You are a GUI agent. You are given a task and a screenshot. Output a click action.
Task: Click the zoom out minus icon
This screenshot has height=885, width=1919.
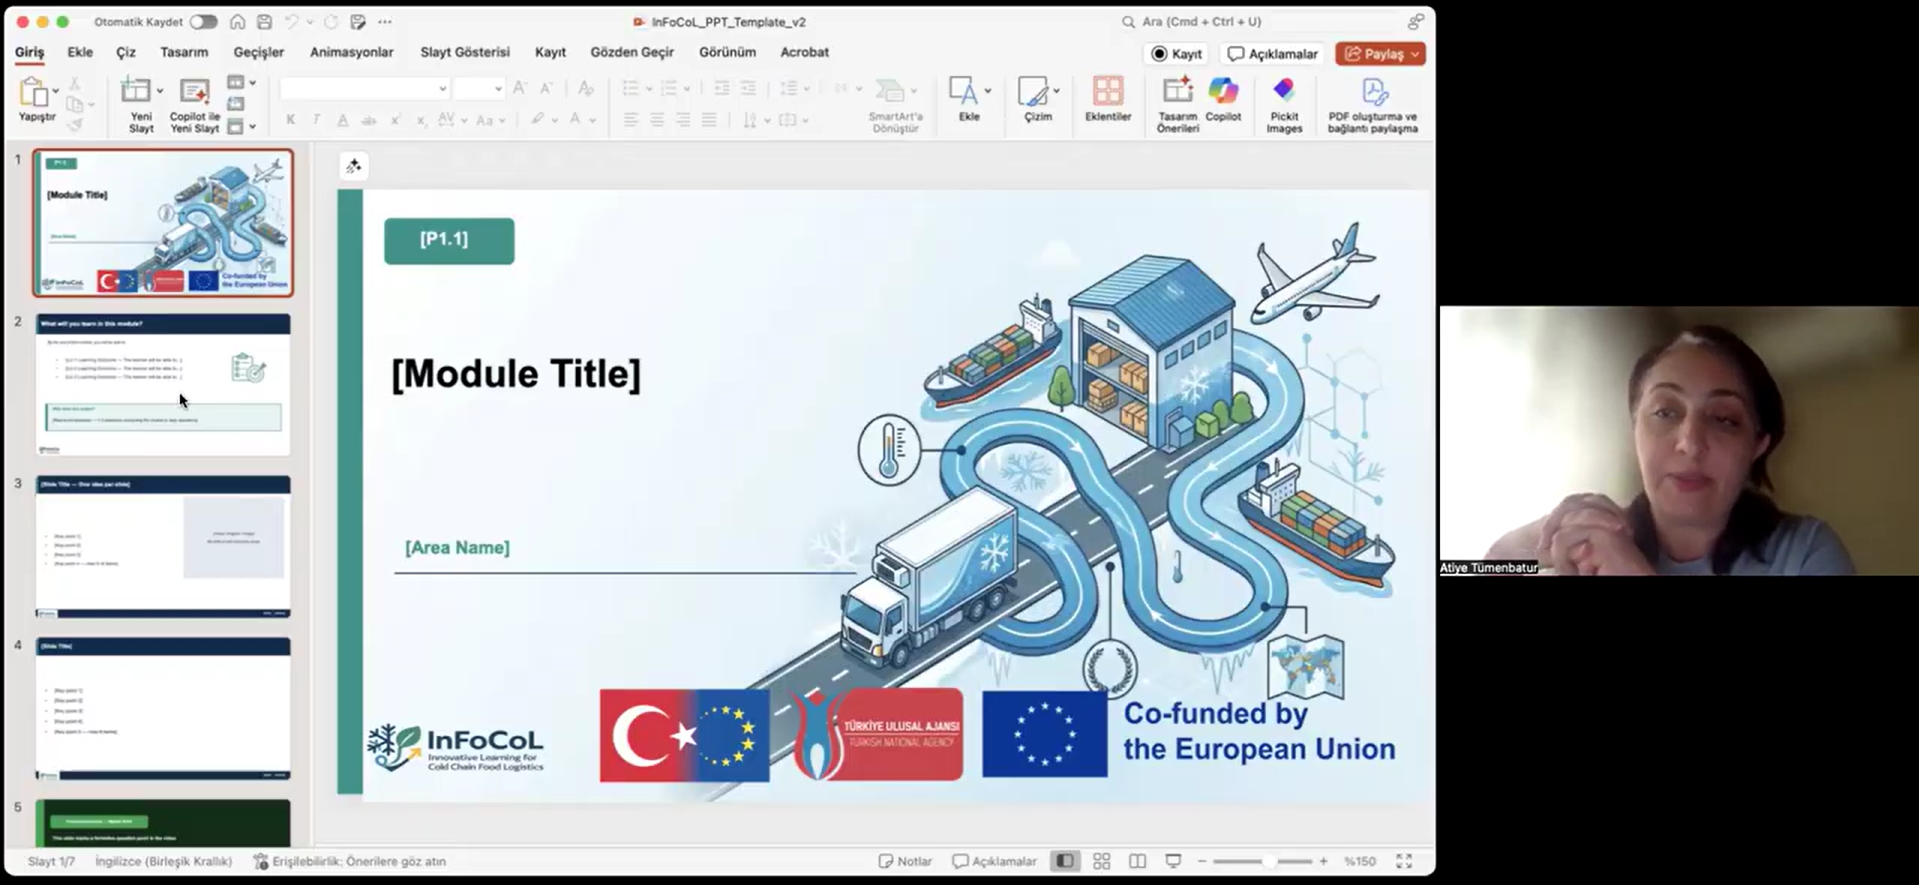[1202, 861]
